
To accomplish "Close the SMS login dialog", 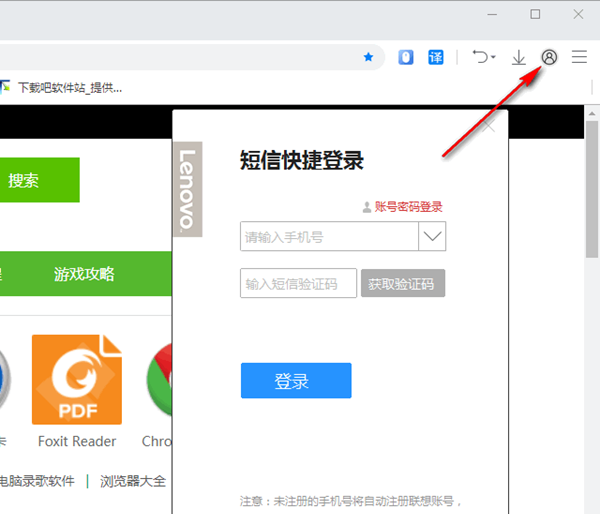I will tap(489, 126).
